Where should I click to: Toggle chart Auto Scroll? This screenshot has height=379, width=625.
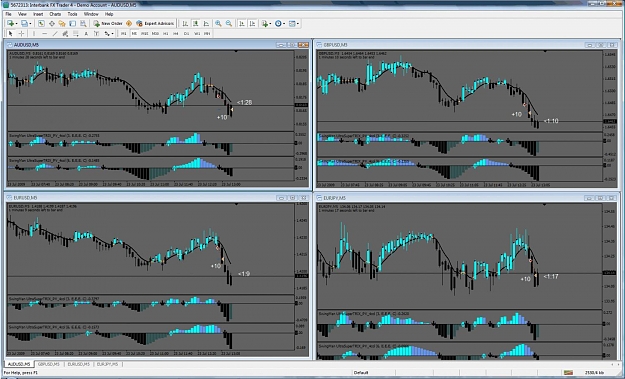pos(242,24)
